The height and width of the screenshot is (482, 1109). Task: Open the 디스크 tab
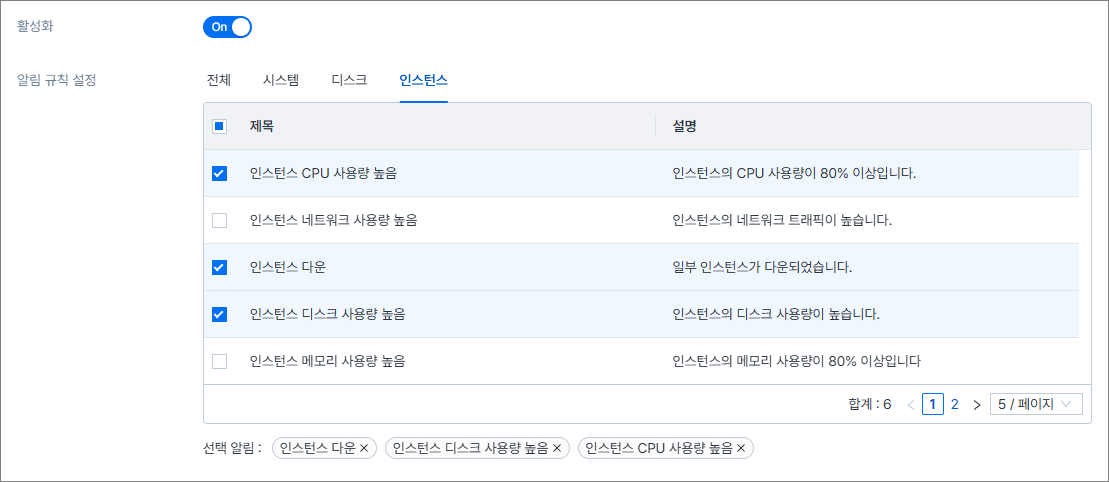[349, 80]
